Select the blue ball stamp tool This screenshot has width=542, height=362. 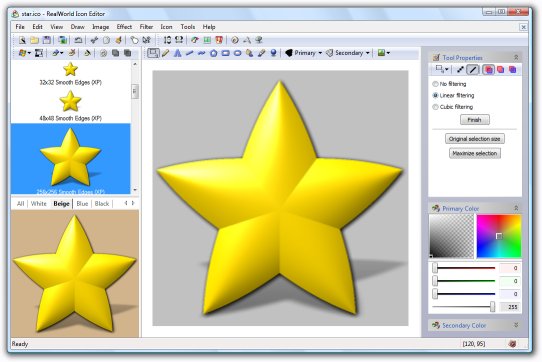coord(273,53)
